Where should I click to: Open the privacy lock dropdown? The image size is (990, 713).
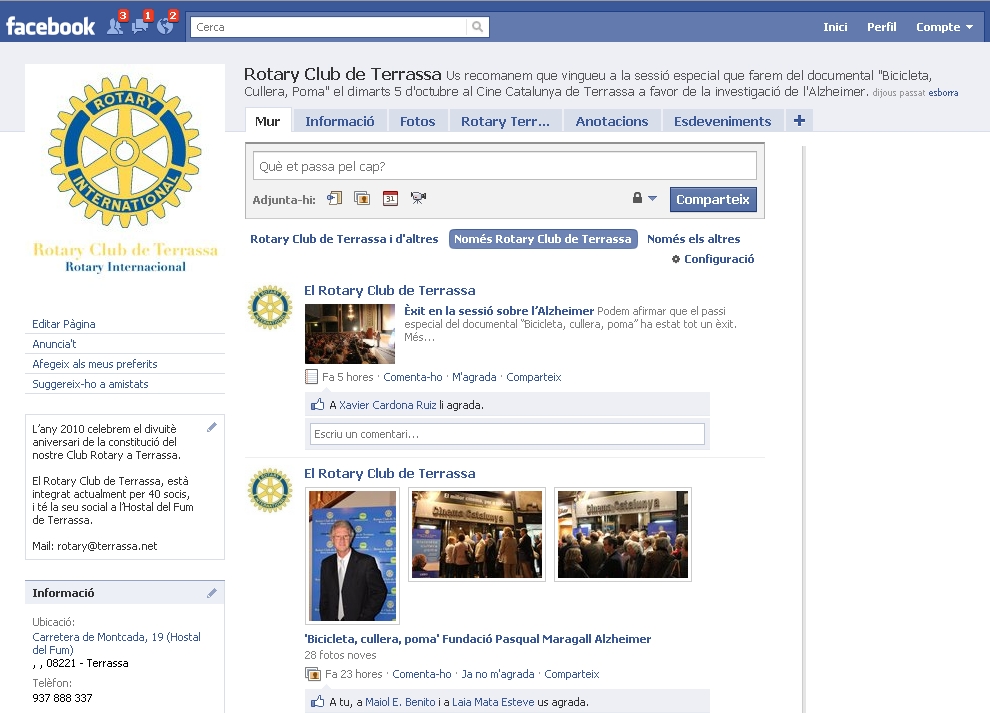coord(644,198)
